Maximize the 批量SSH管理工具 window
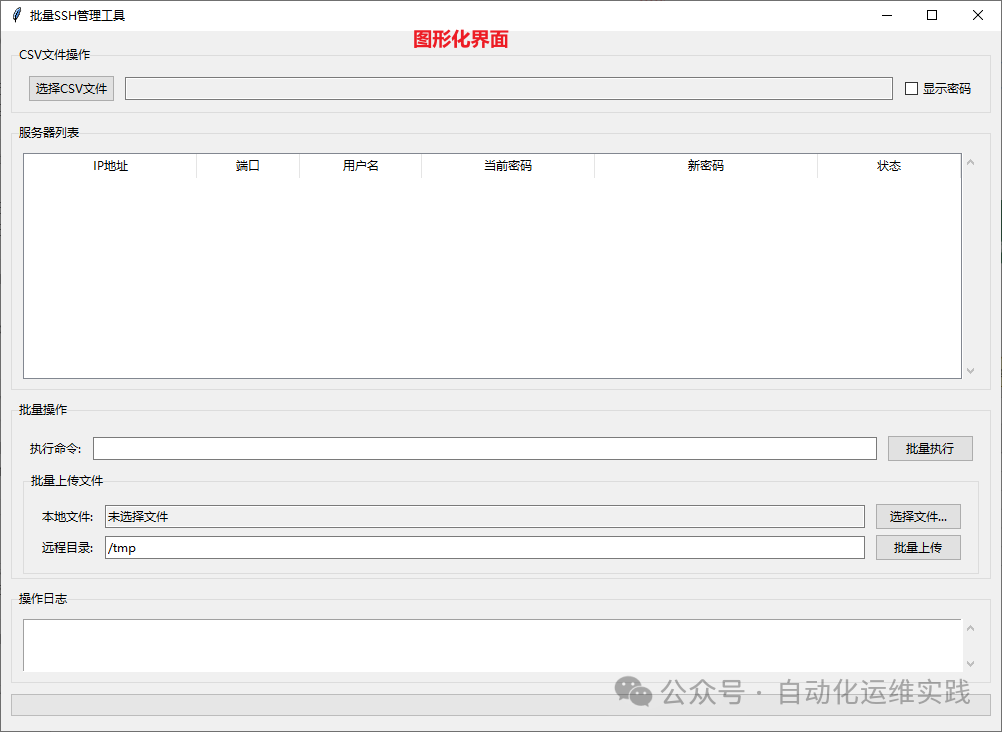Viewport: 1002px width, 732px height. pos(932,15)
